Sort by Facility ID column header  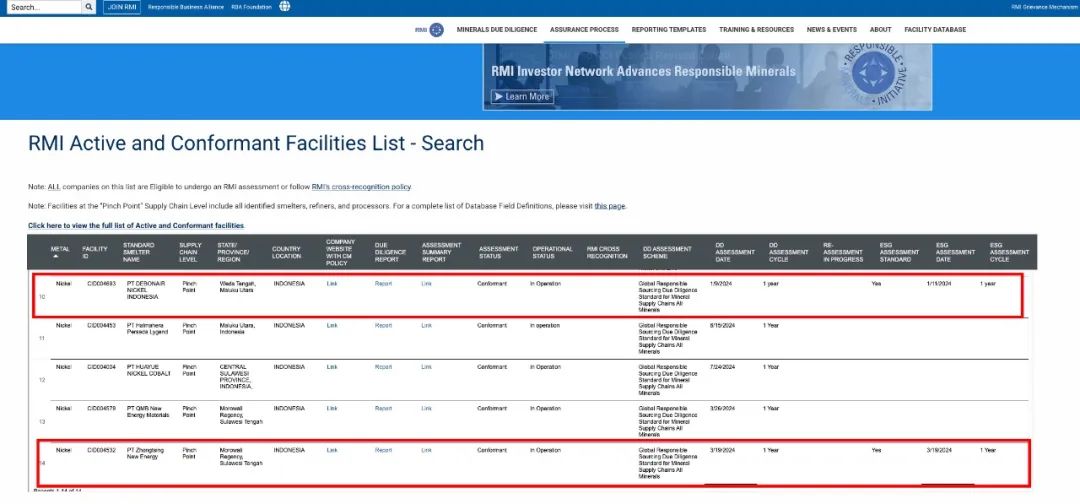point(94,252)
